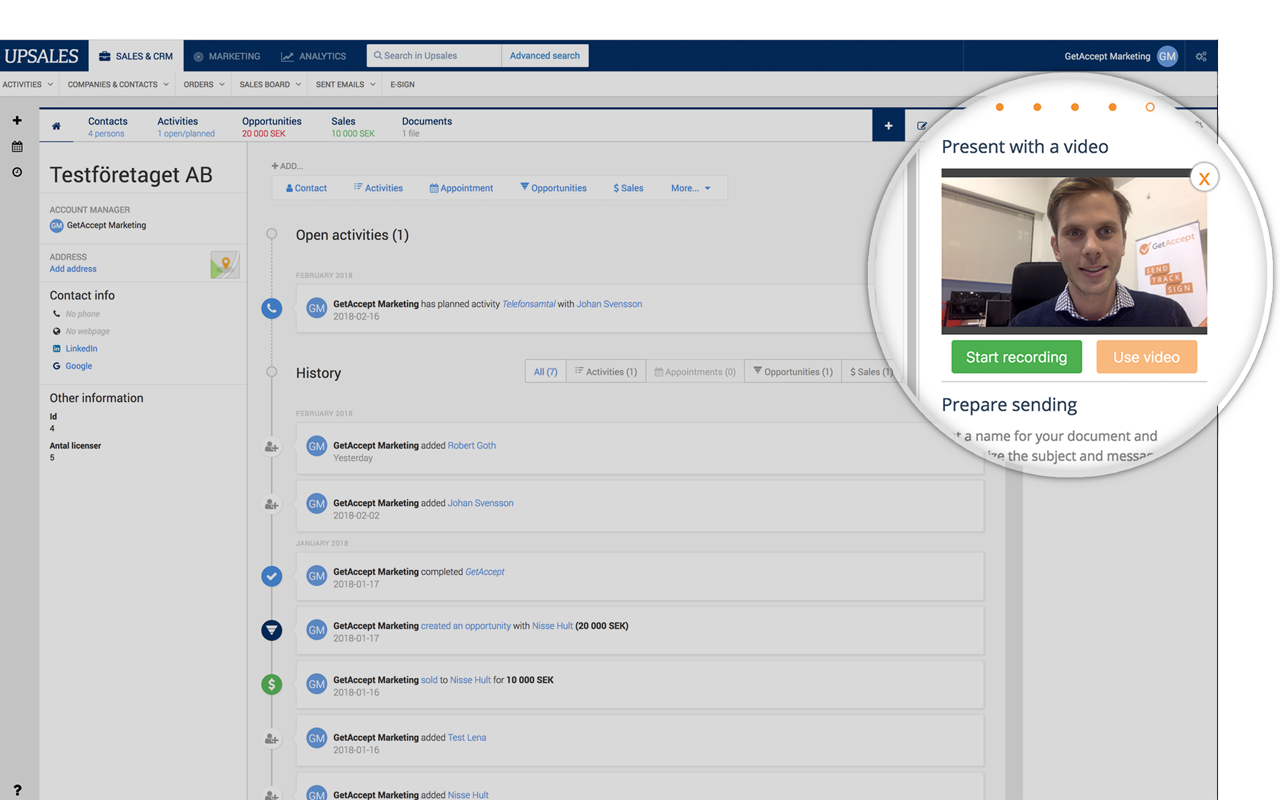Open the settings gear icon

pyautogui.click(x=1201, y=57)
